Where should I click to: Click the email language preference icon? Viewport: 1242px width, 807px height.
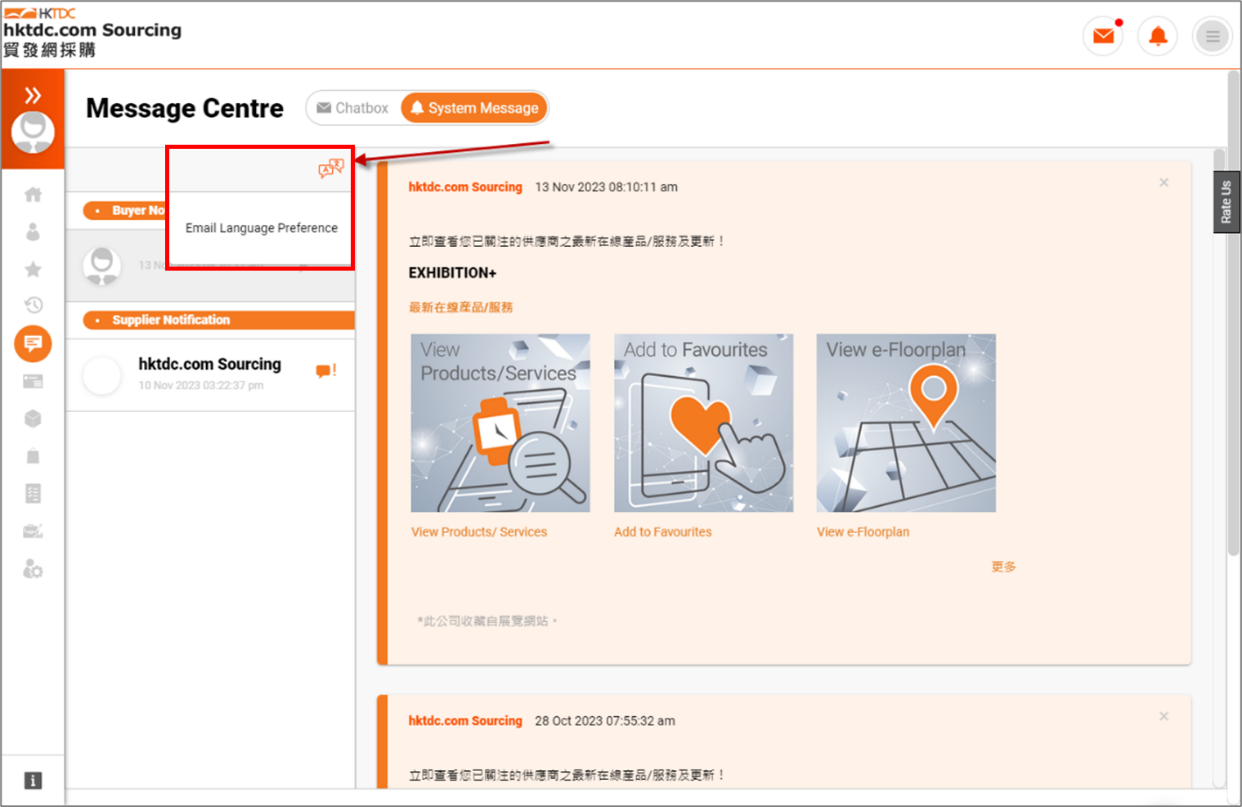[x=331, y=169]
